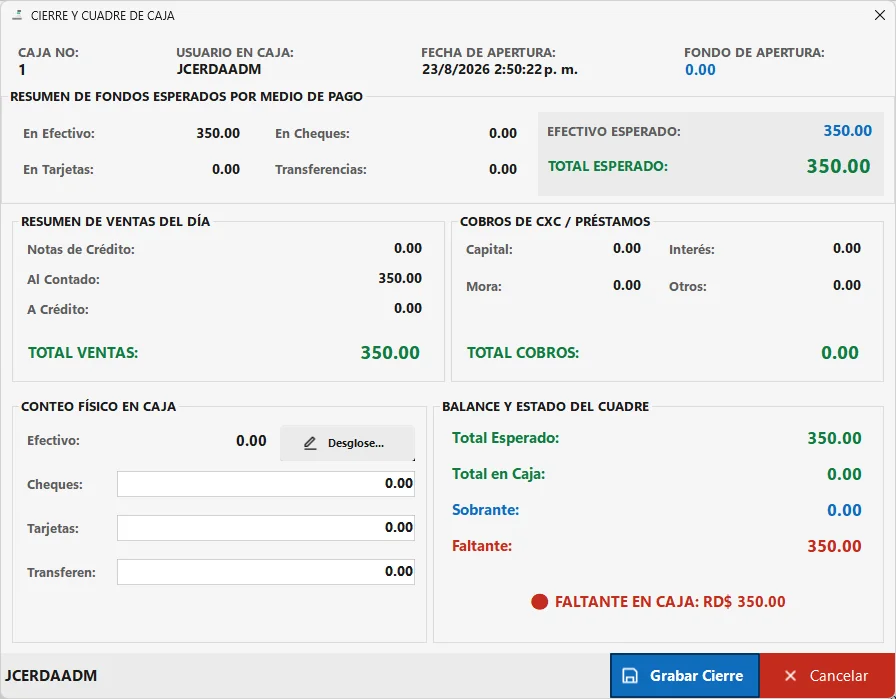Click the Efectivo count value in Conteo Físico
The width and height of the screenshot is (896, 699).
click(251, 441)
